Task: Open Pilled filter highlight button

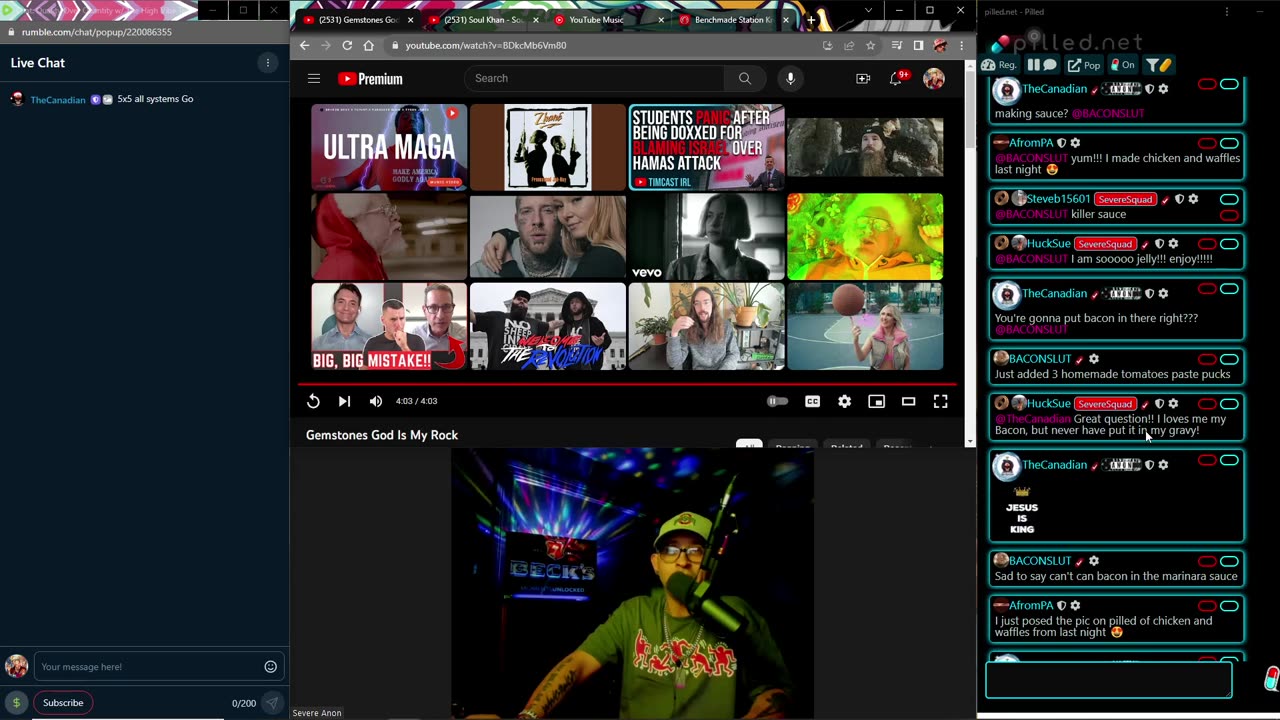Action: (x=1159, y=65)
